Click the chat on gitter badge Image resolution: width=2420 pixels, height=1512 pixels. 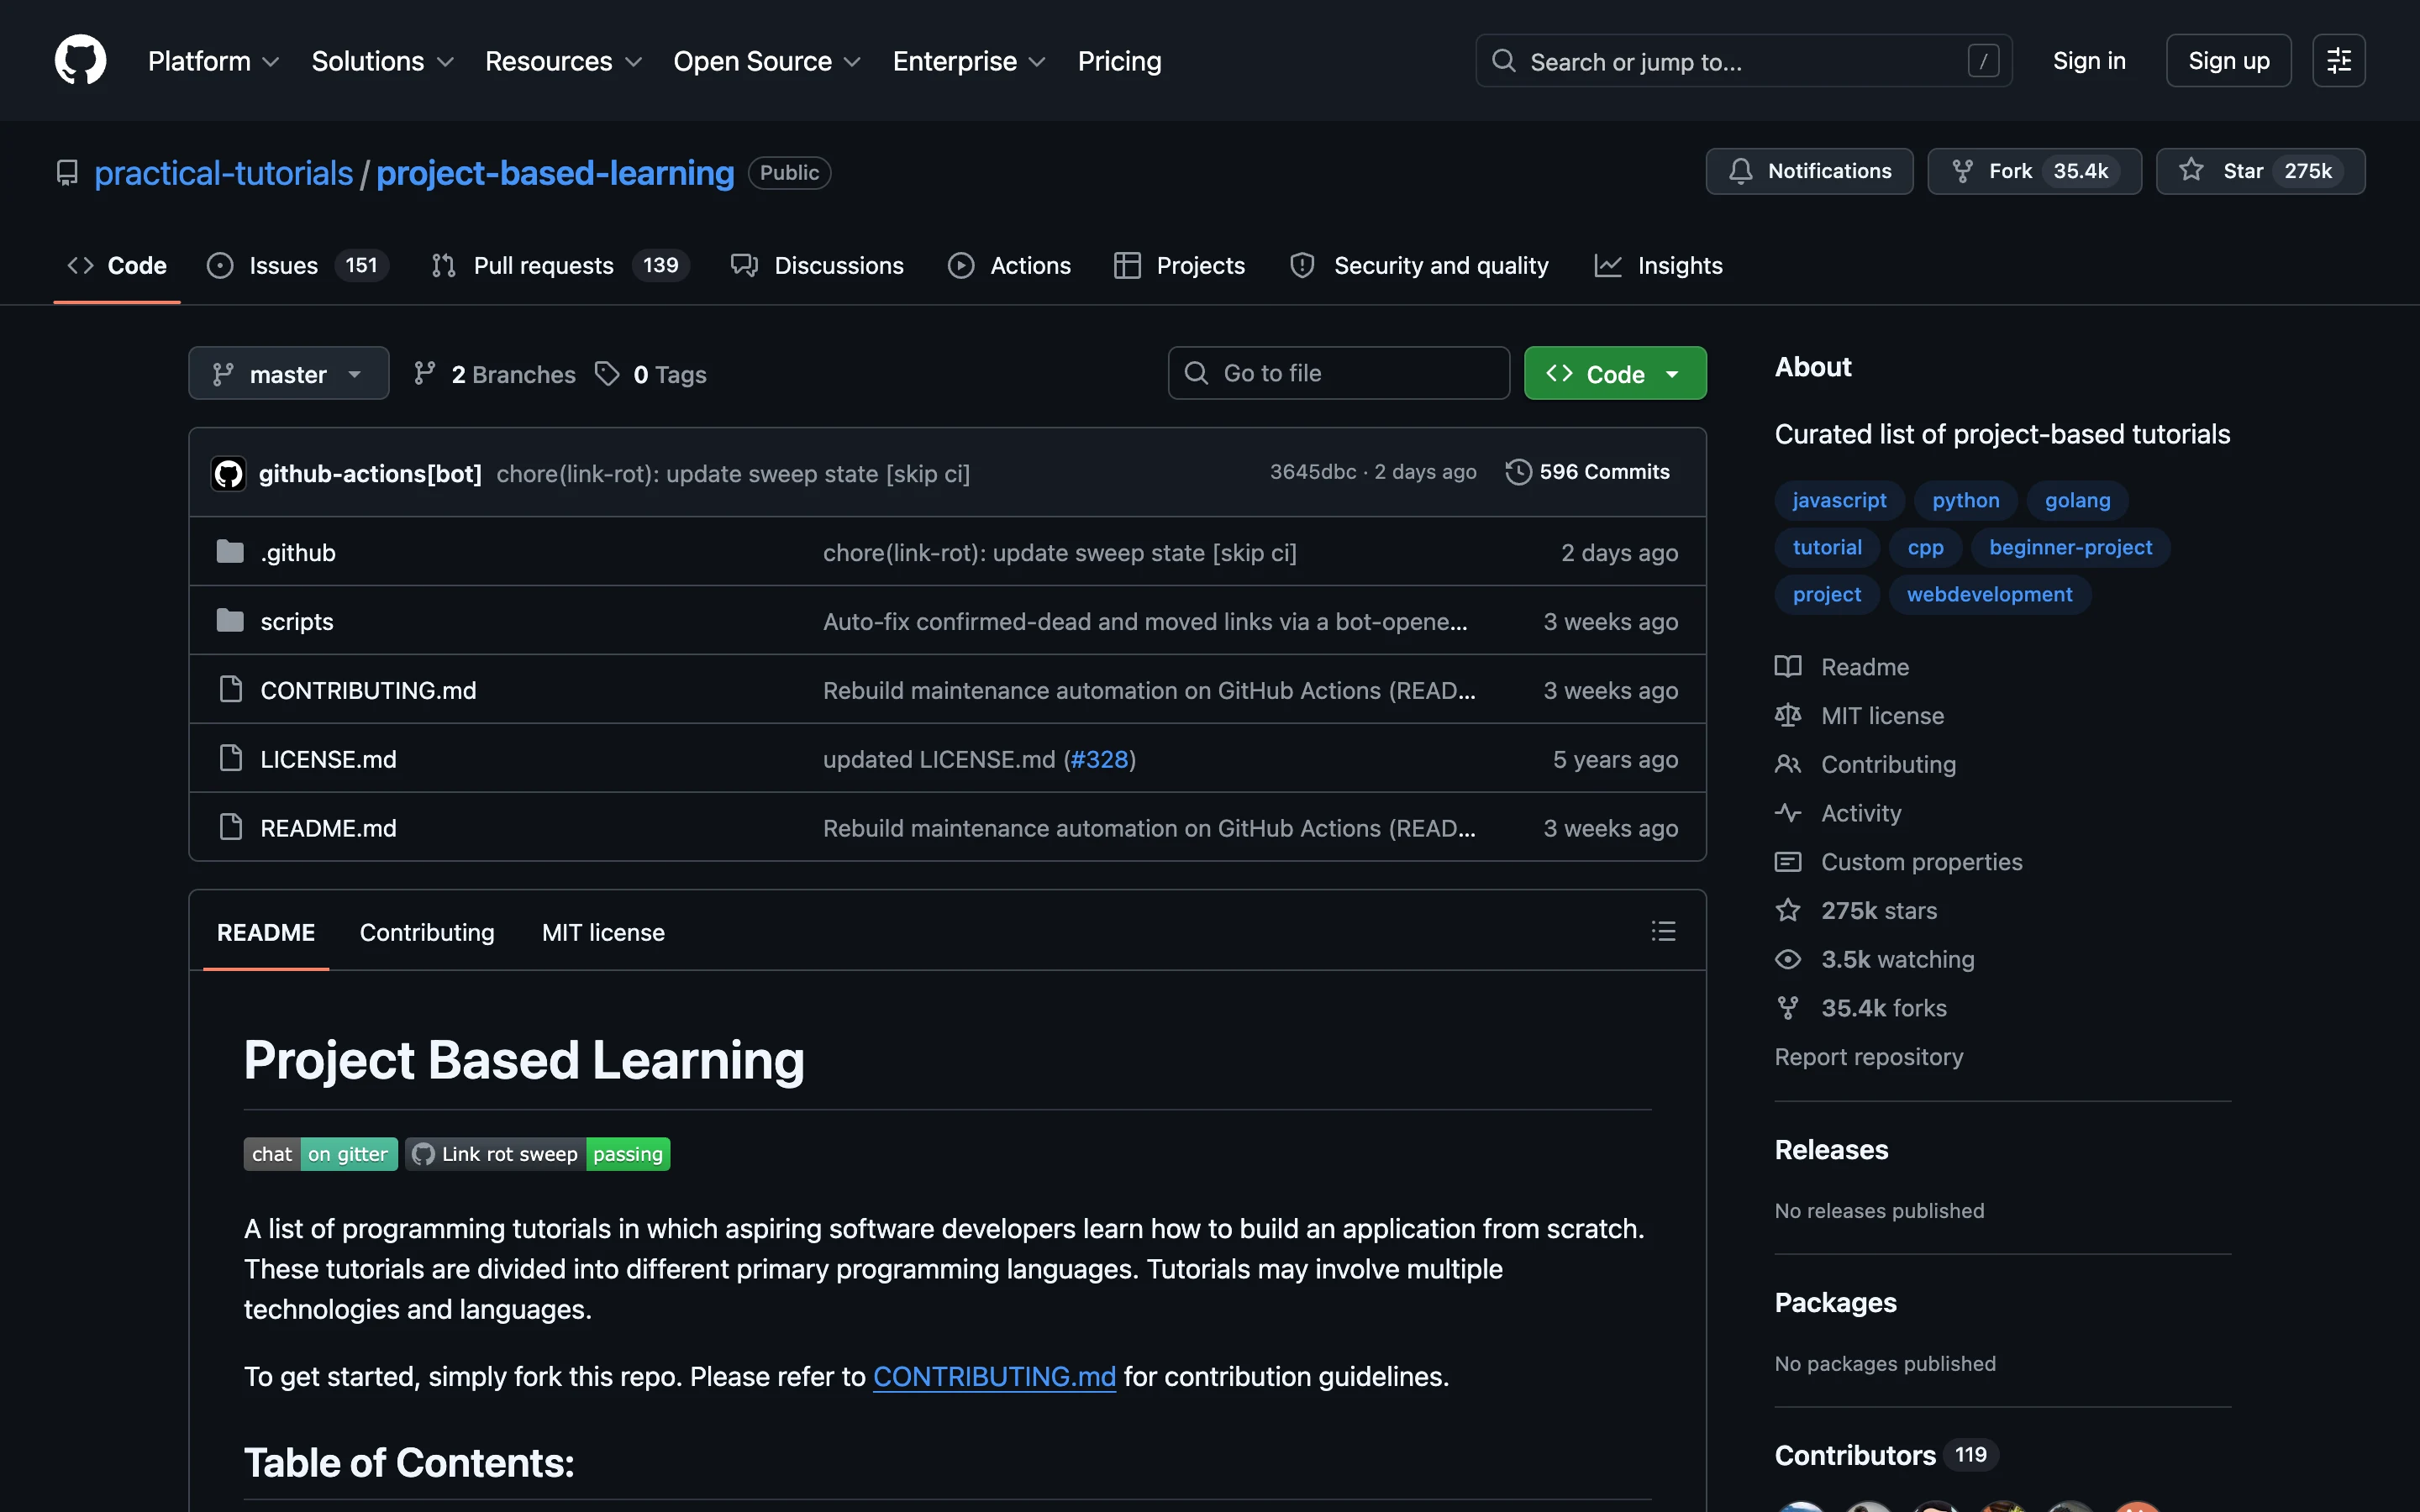click(x=321, y=1154)
